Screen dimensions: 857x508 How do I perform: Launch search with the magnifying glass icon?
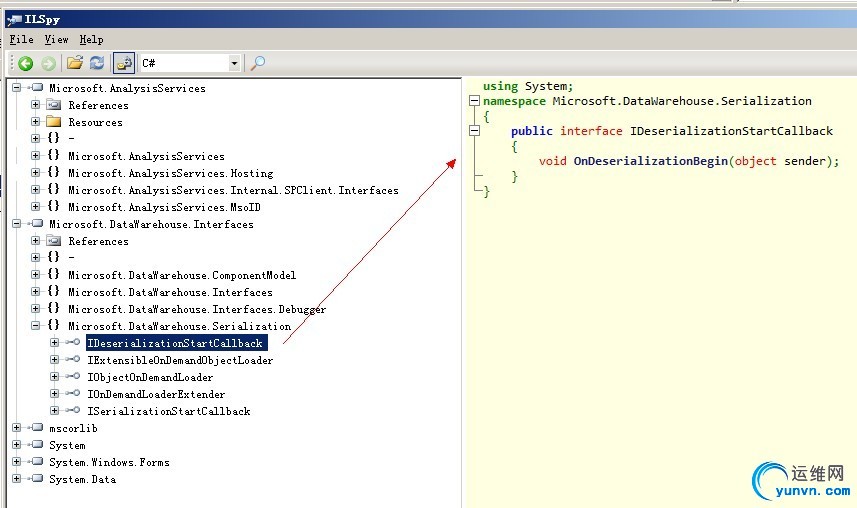(x=258, y=63)
